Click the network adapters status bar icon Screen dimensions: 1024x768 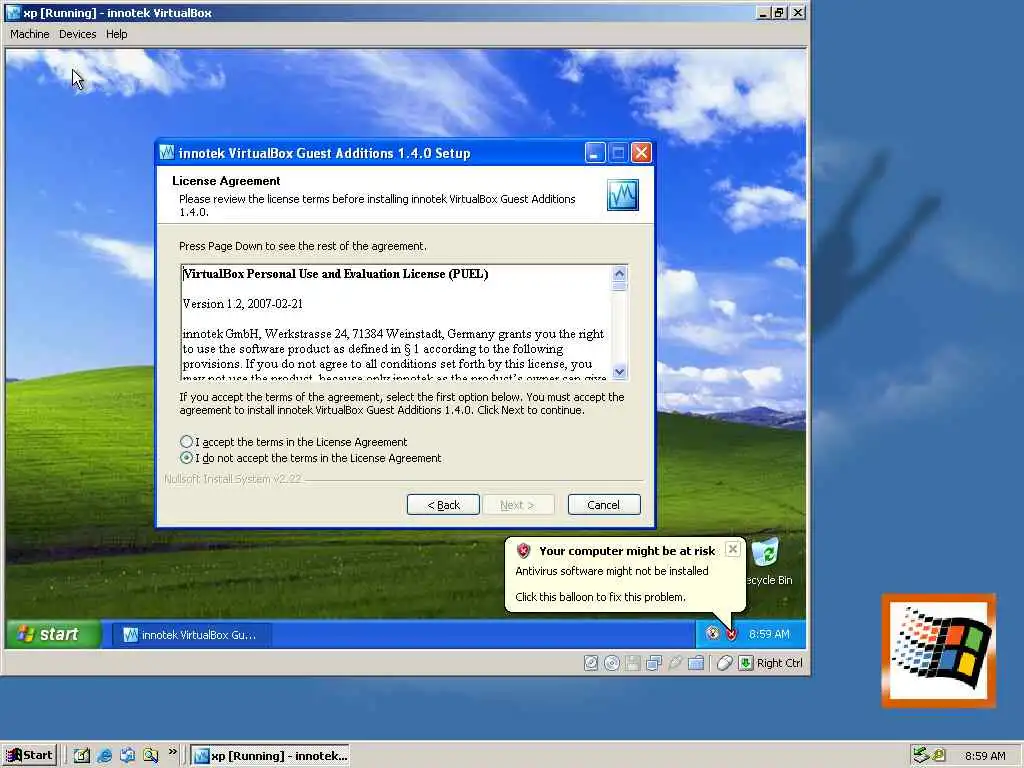[653, 663]
